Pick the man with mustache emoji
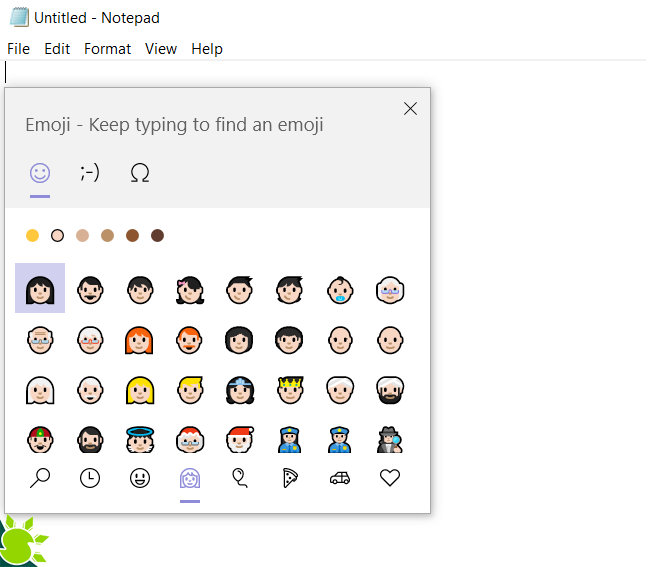This screenshot has width=666, height=567. pyautogui.click(x=90, y=290)
